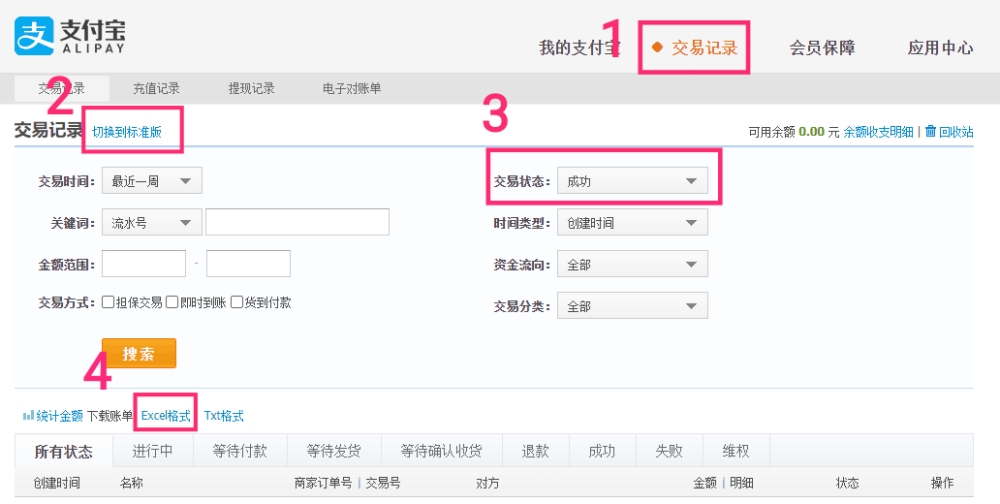Check the 货到付款 option

(237, 302)
